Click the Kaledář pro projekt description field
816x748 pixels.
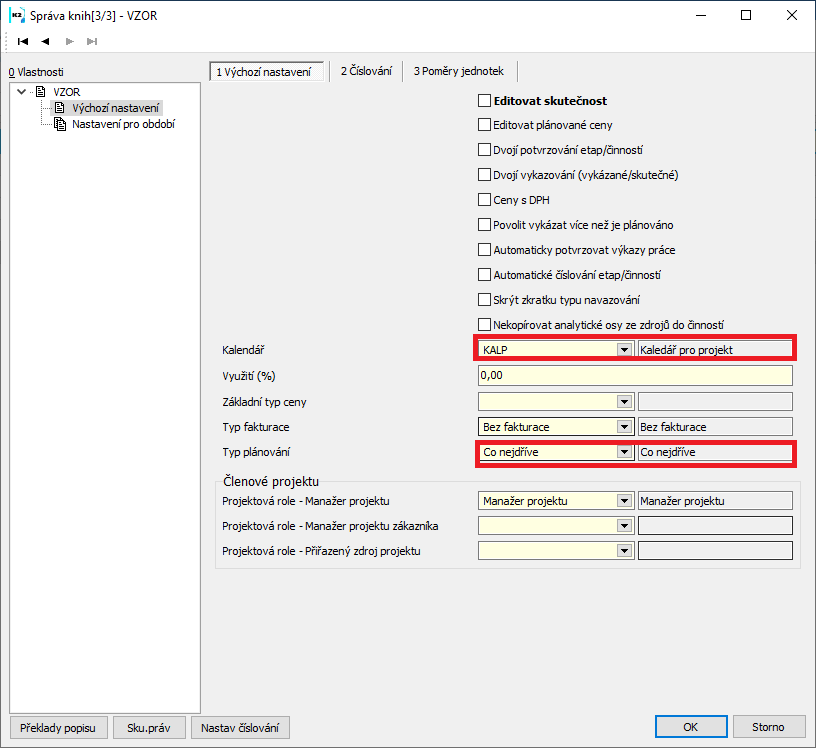click(x=715, y=350)
